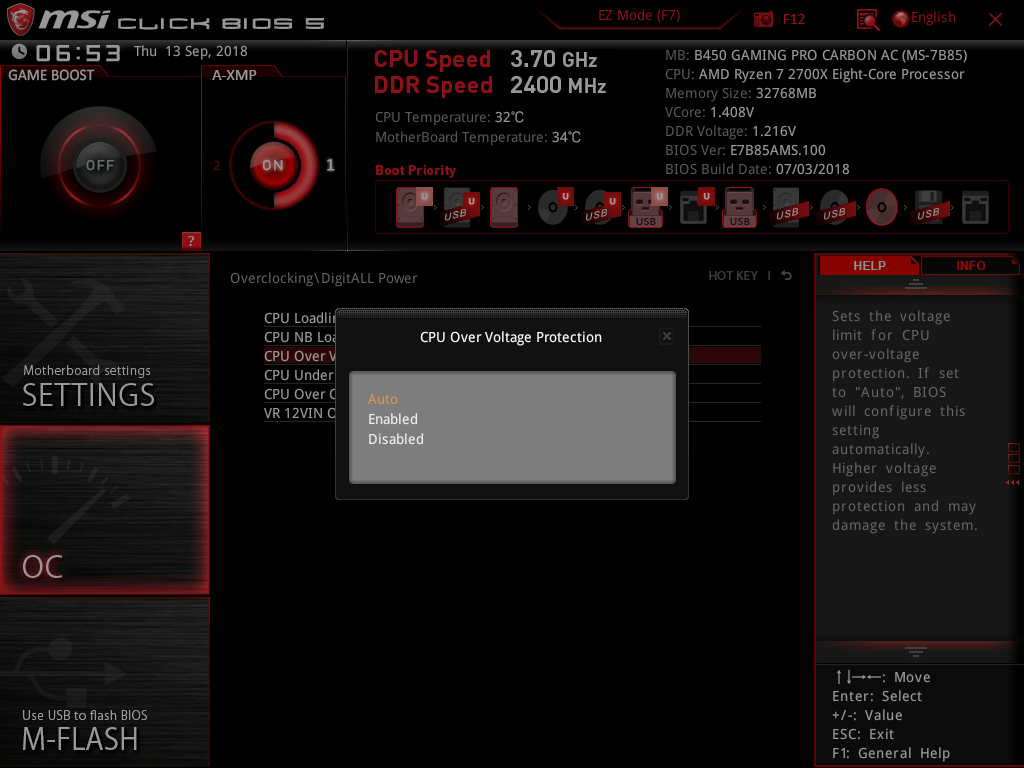This screenshot has height=768, width=1024.
Task: Switch to the HELP tab
Action: (x=869, y=265)
